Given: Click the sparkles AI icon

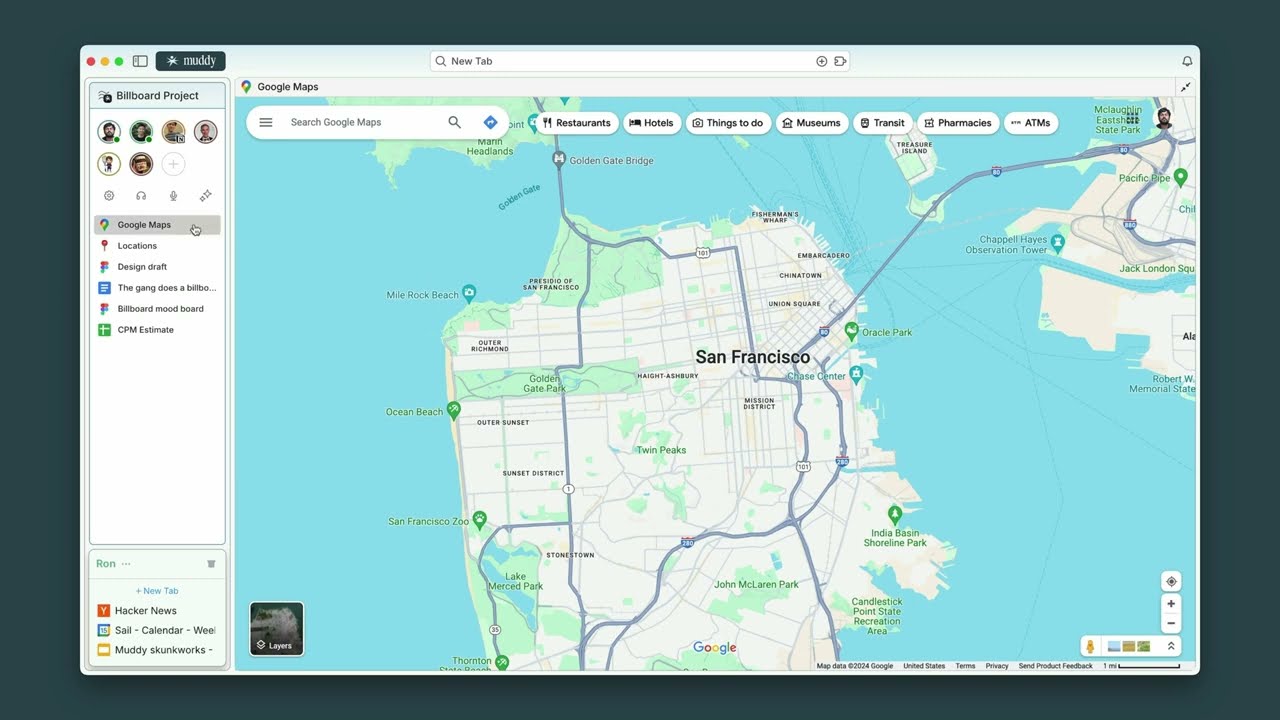Looking at the screenshot, I should pyautogui.click(x=206, y=196).
